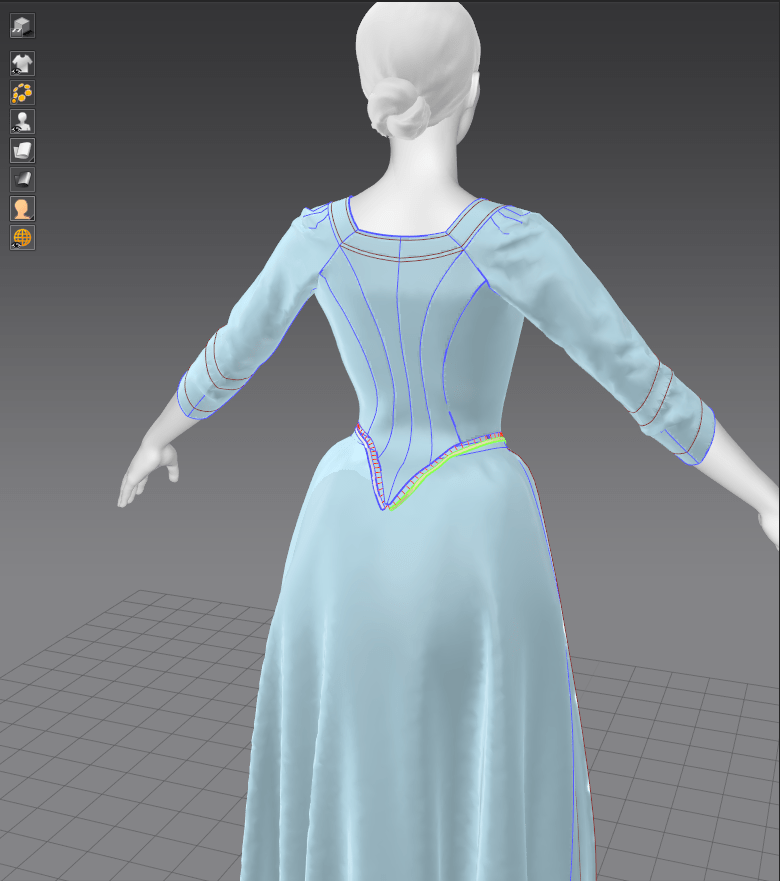The image size is (780, 881).
Task: Click the render cube icon atop the toolbar
Action: (22, 26)
